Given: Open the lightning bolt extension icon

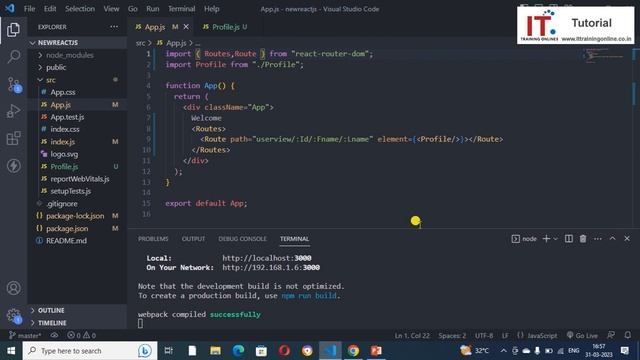Looking at the screenshot, I should pos(13,166).
